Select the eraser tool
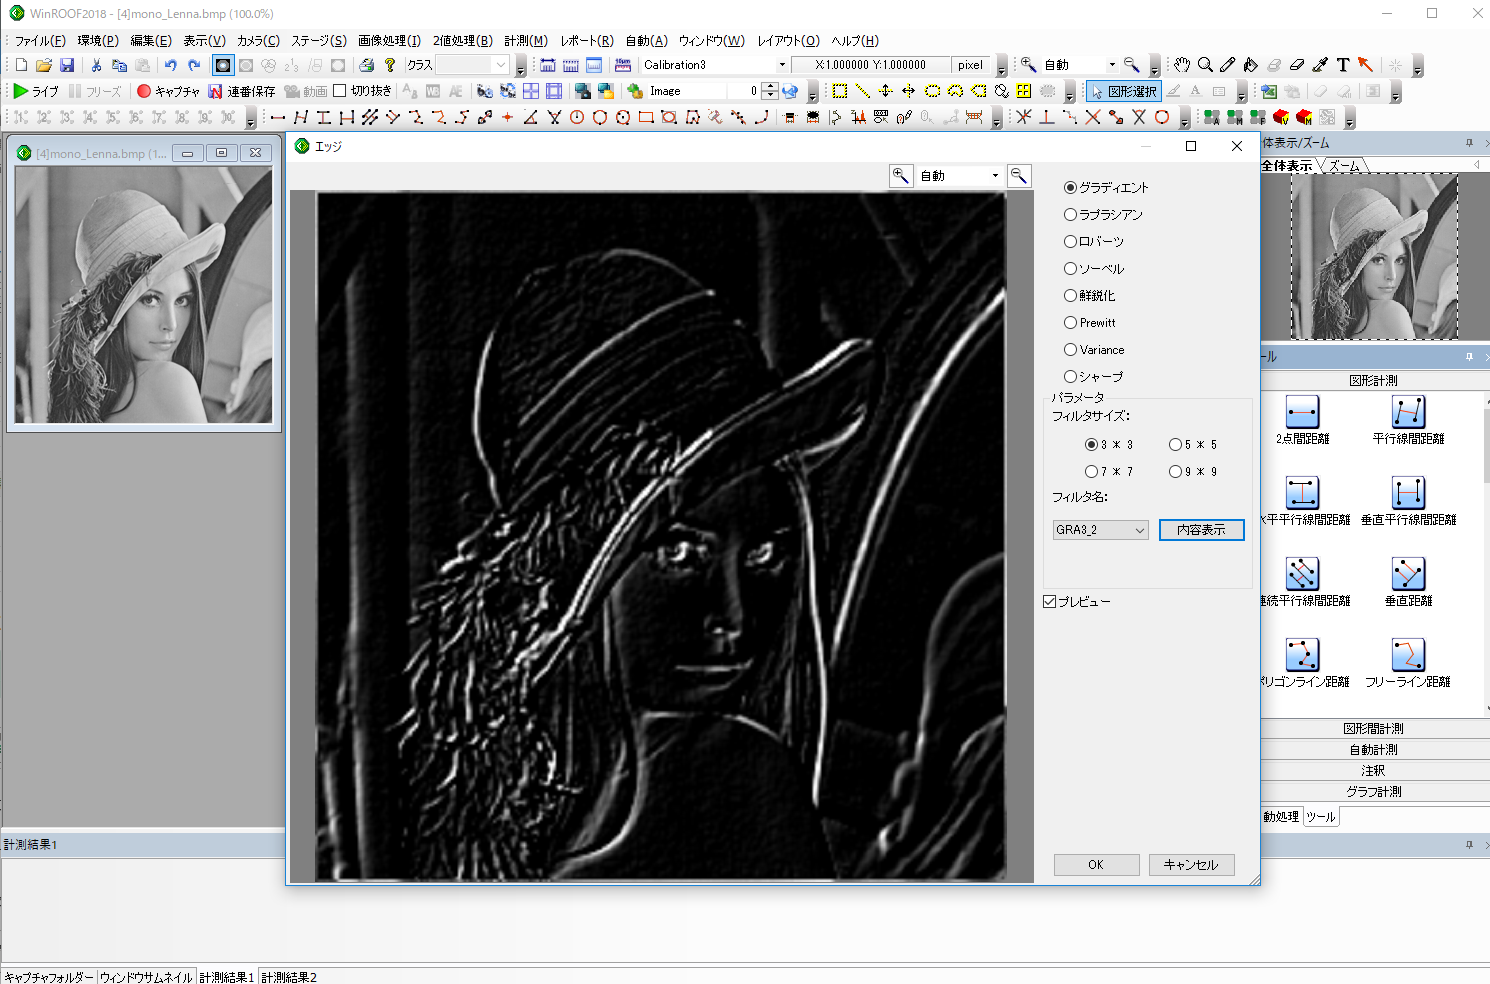Screen dimensions: 1490x984 click(1297, 65)
